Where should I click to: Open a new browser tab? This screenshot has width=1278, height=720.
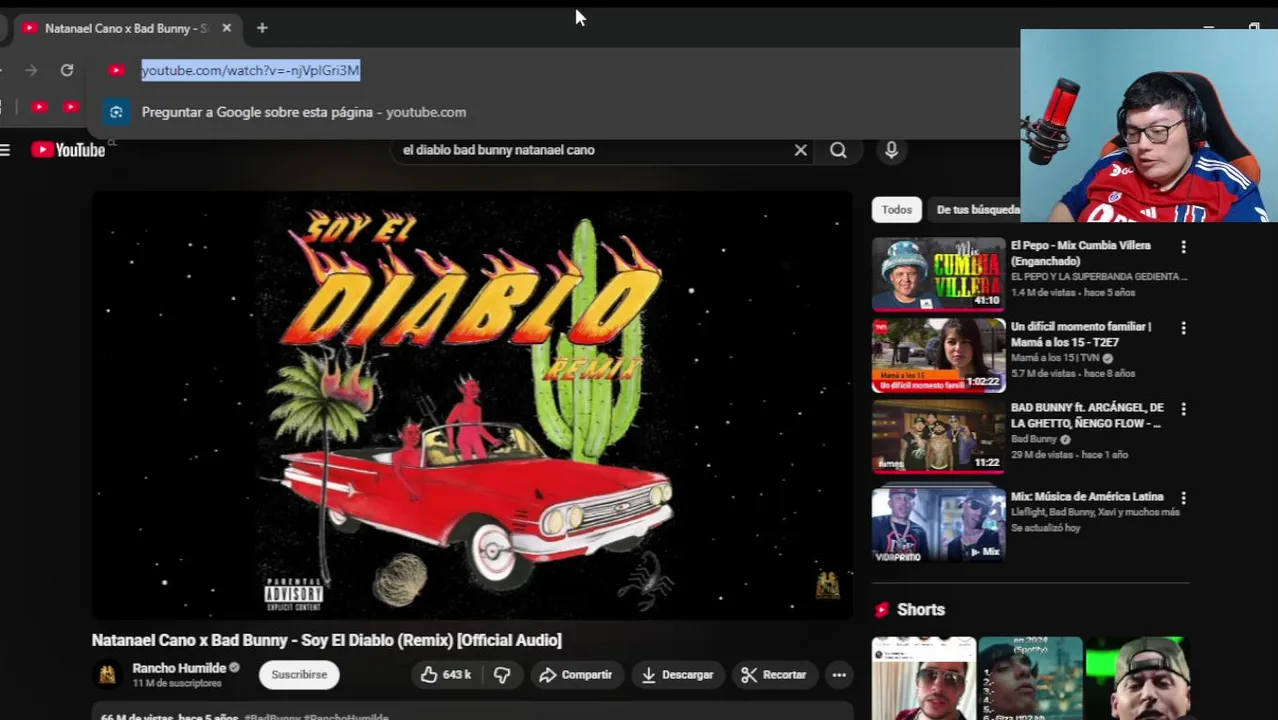[262, 28]
